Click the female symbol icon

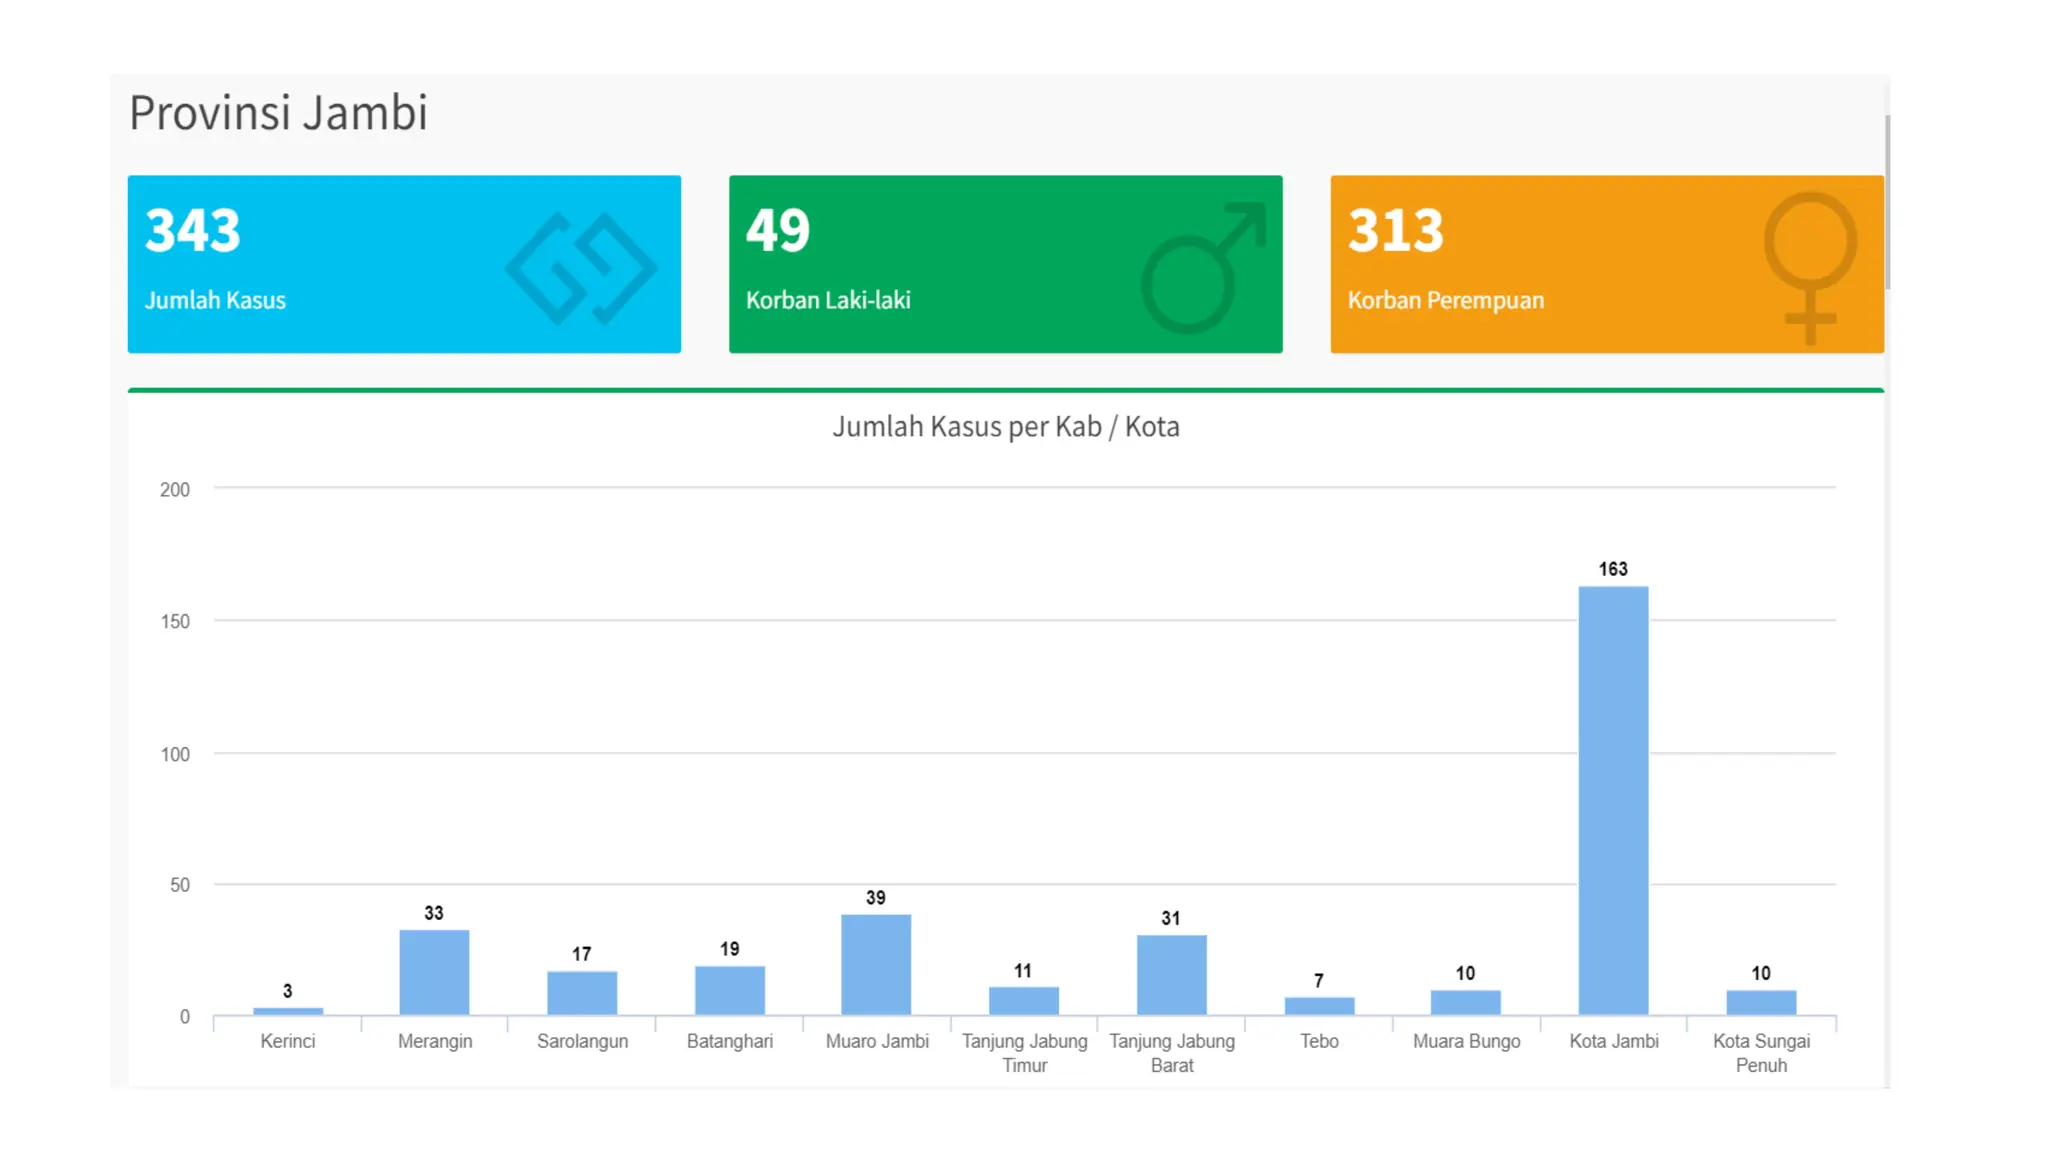pos(1810,266)
